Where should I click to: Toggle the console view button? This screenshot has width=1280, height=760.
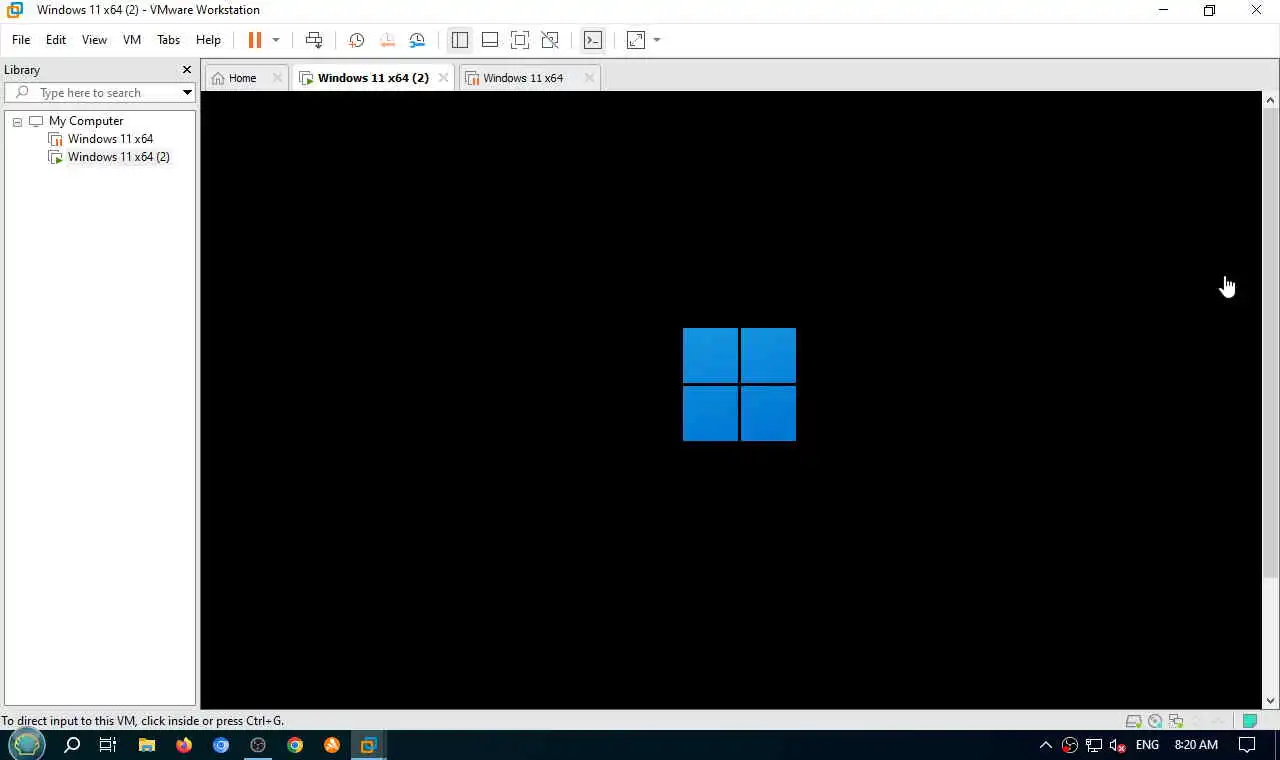[593, 40]
